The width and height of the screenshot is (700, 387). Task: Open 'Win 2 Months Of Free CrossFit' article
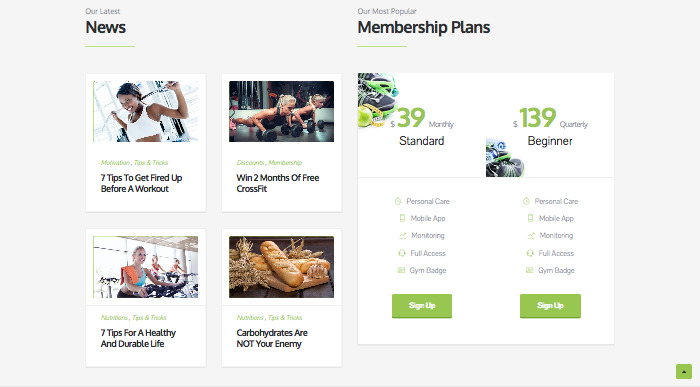tap(278, 183)
